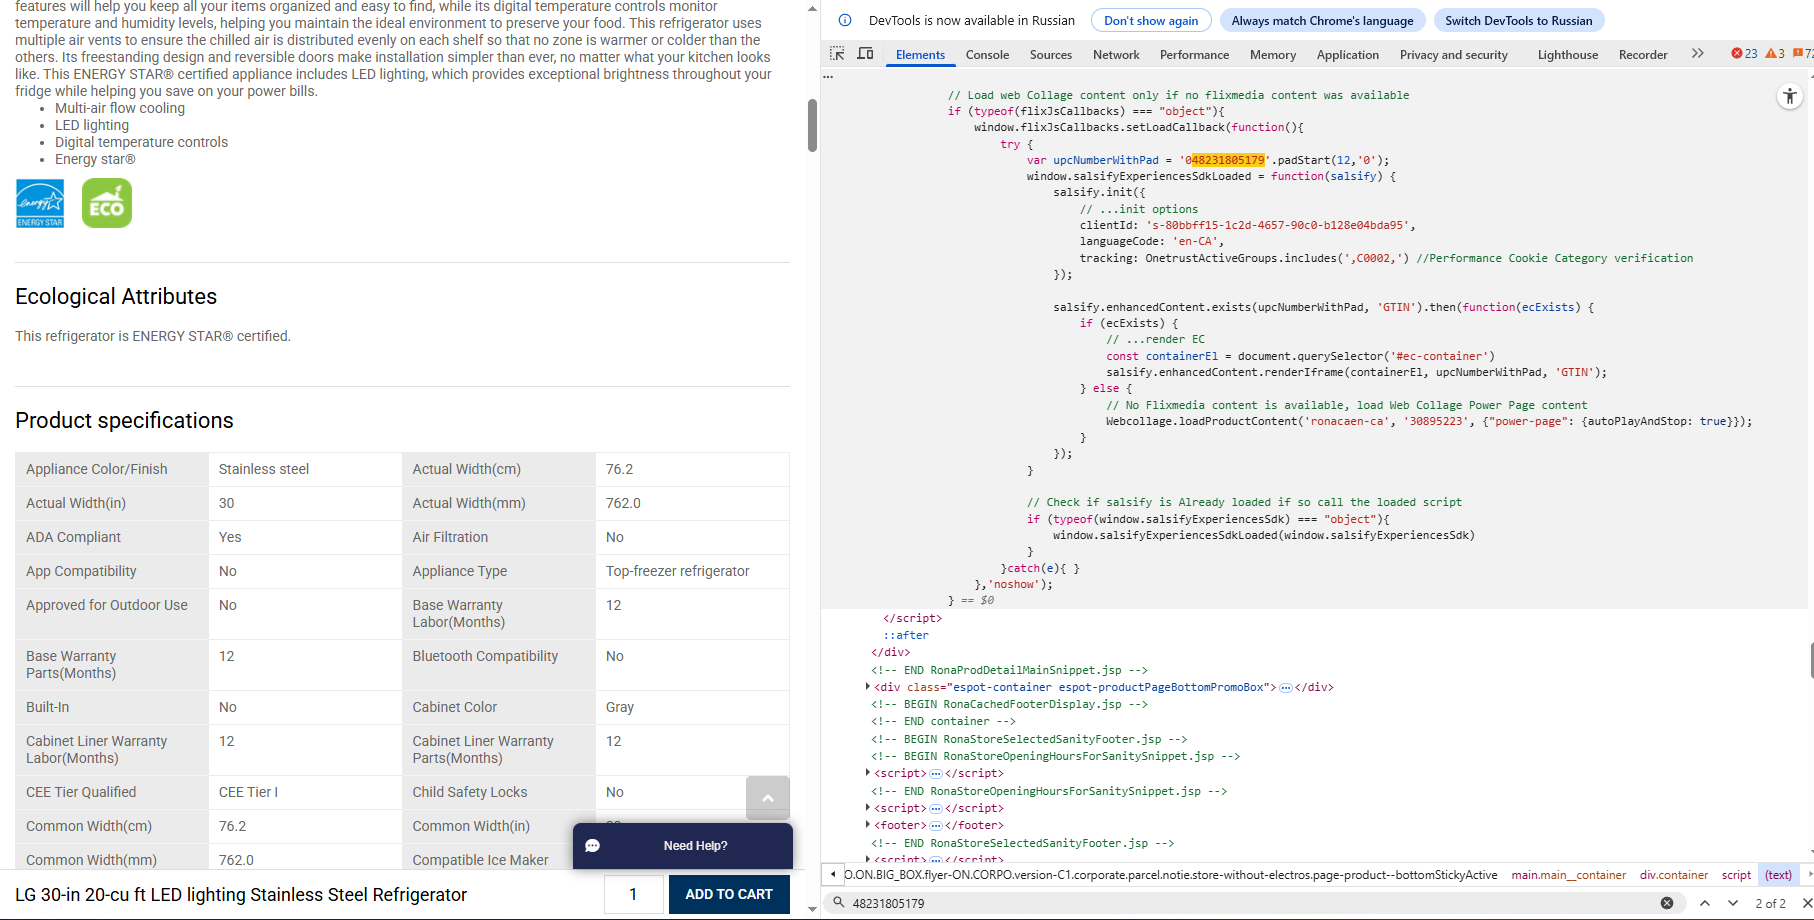This screenshot has height=920, width=1814.
Task: Click the page scrollbar down arrow
Action: [x=812, y=909]
